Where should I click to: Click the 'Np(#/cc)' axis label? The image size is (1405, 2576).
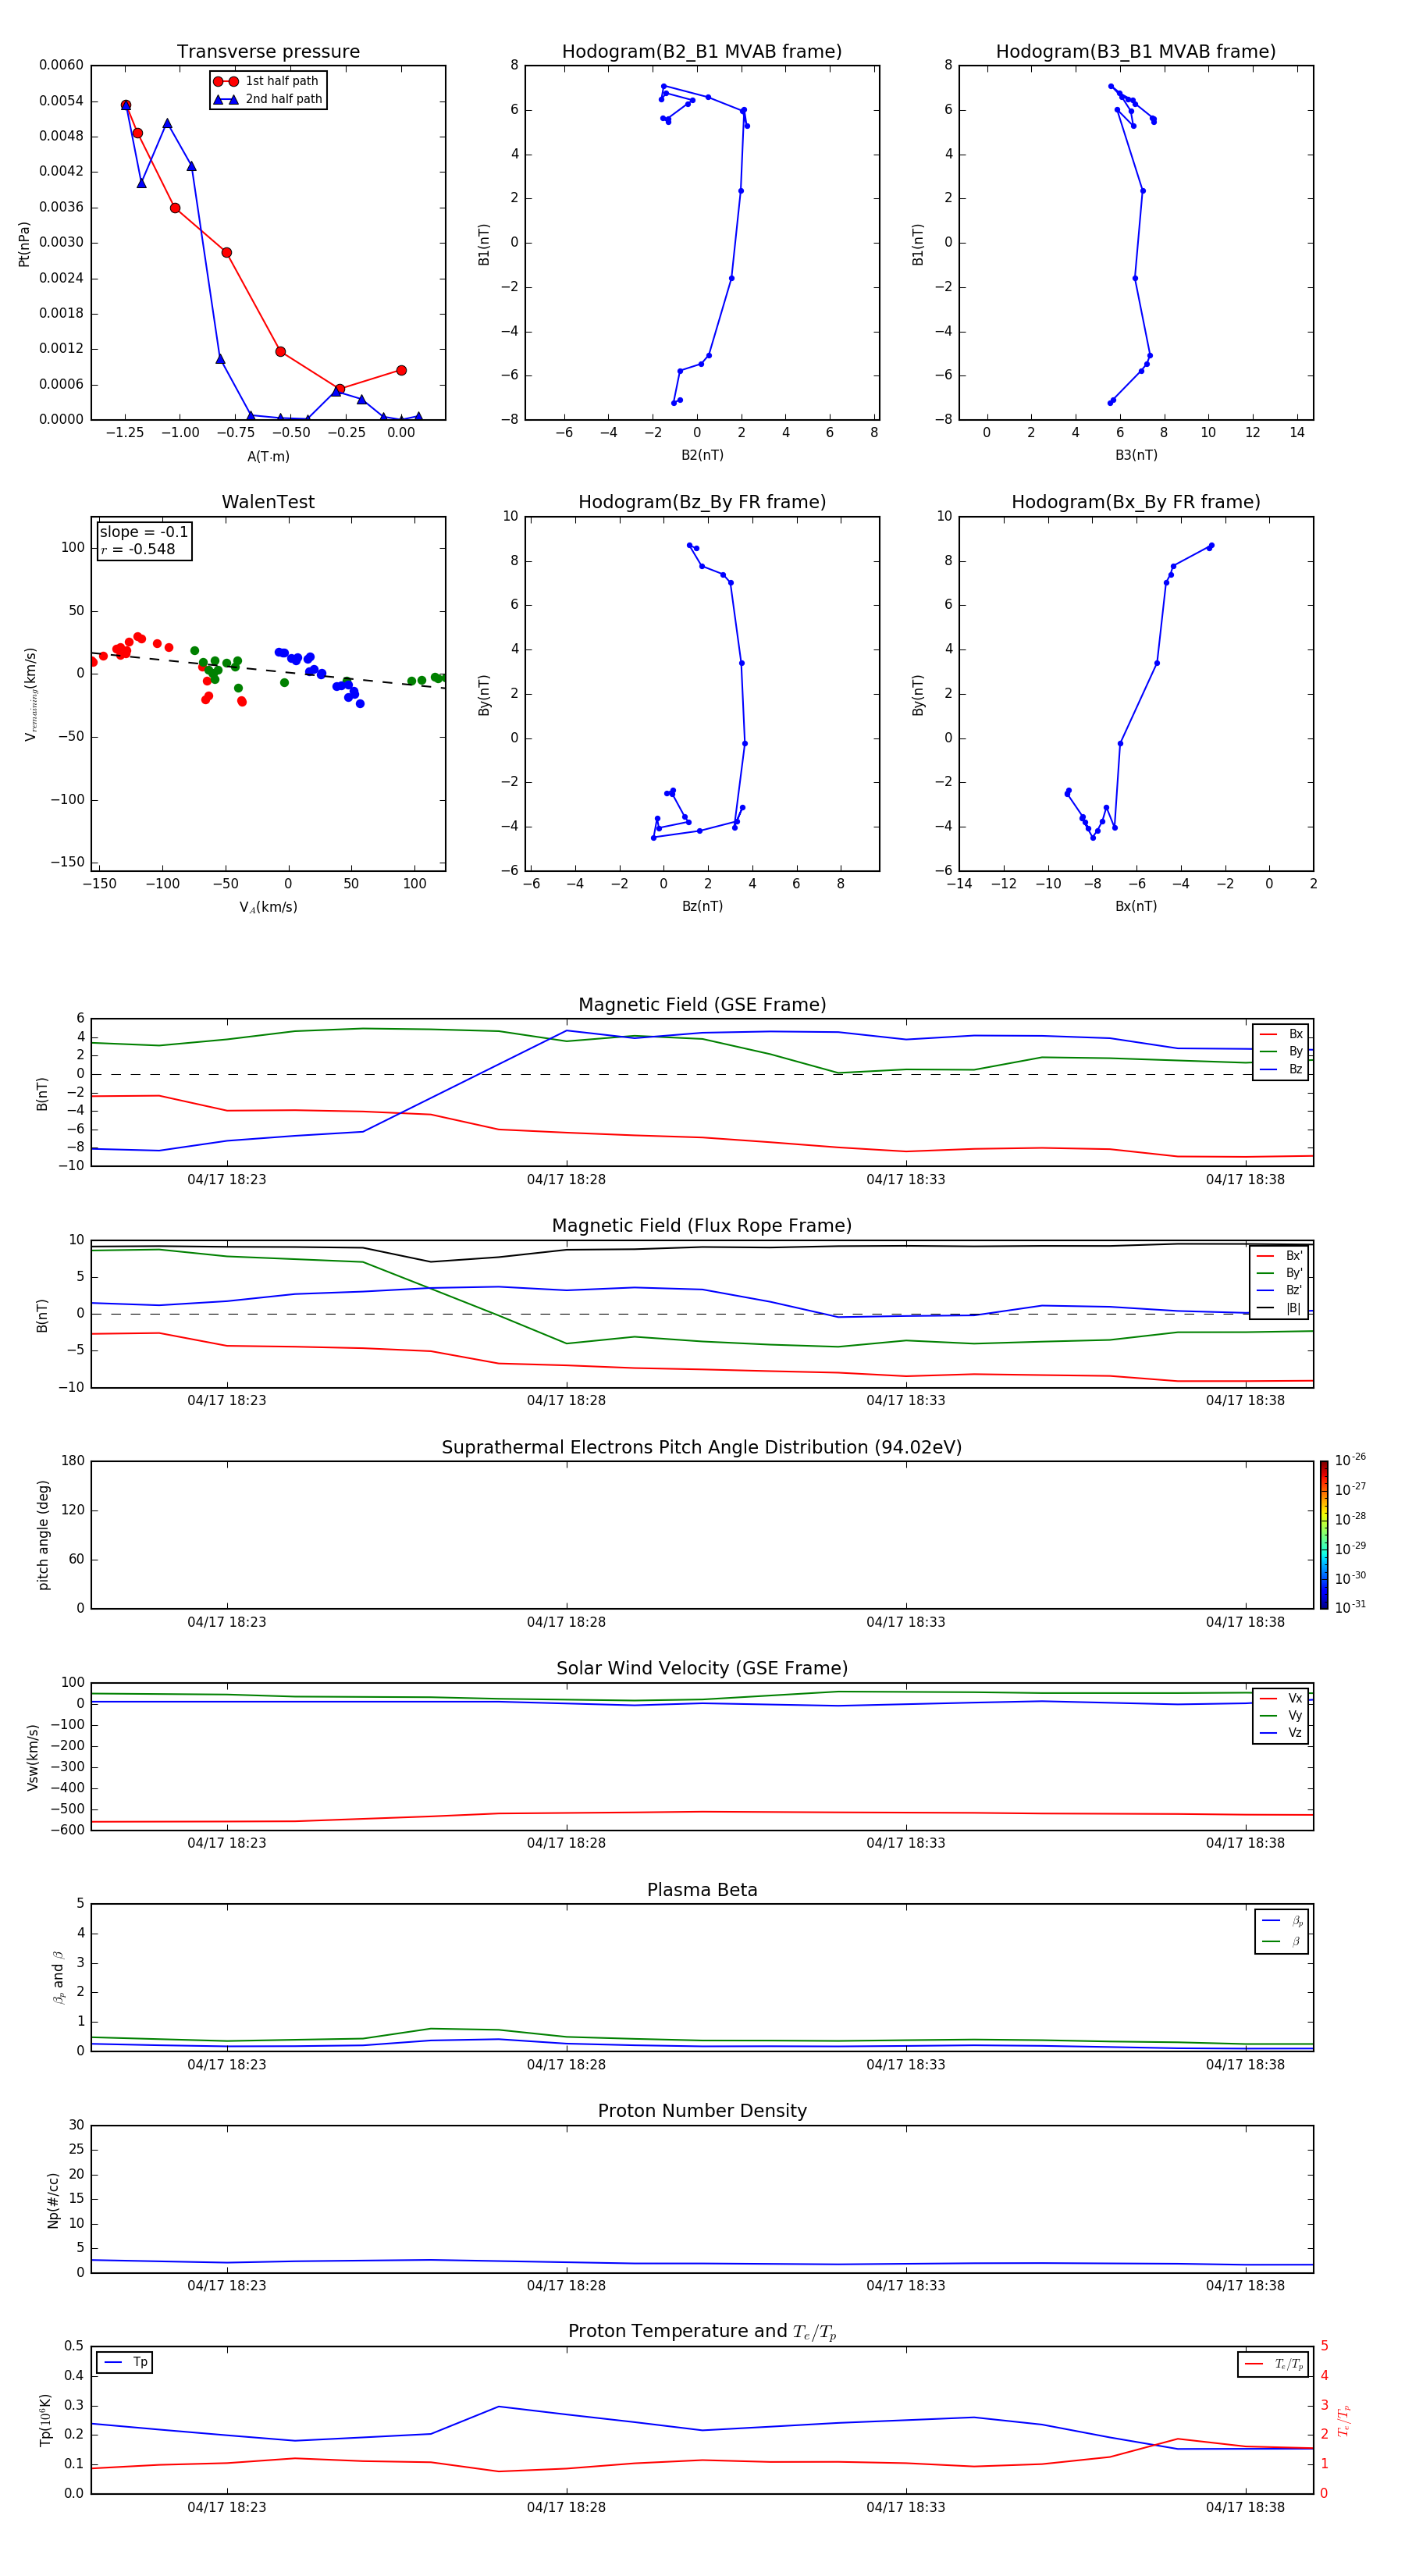coord(53,2200)
